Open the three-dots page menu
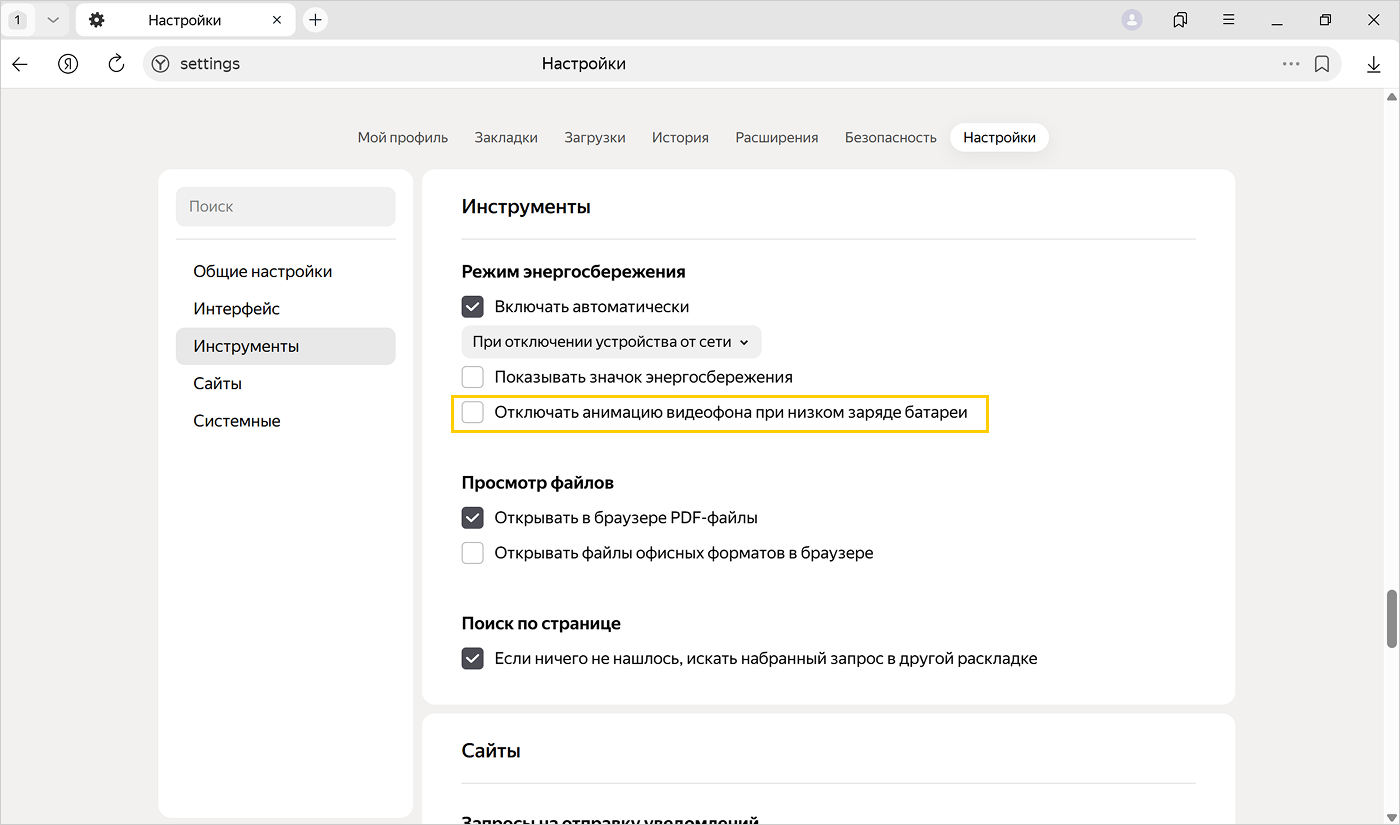Image resolution: width=1400 pixels, height=825 pixels. pyautogui.click(x=1291, y=64)
